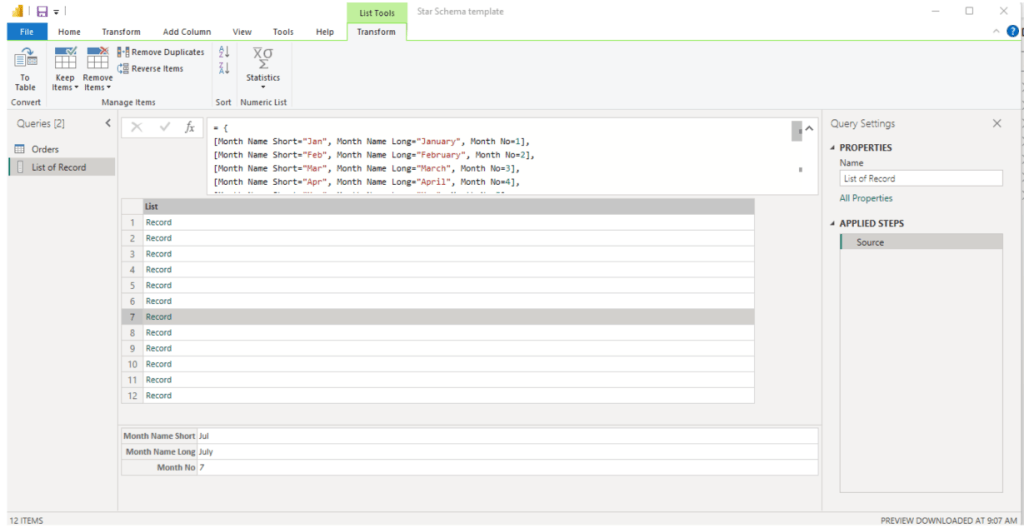The height and width of the screenshot is (528, 1024).
Task: Click the fx formula button
Action: 189,127
